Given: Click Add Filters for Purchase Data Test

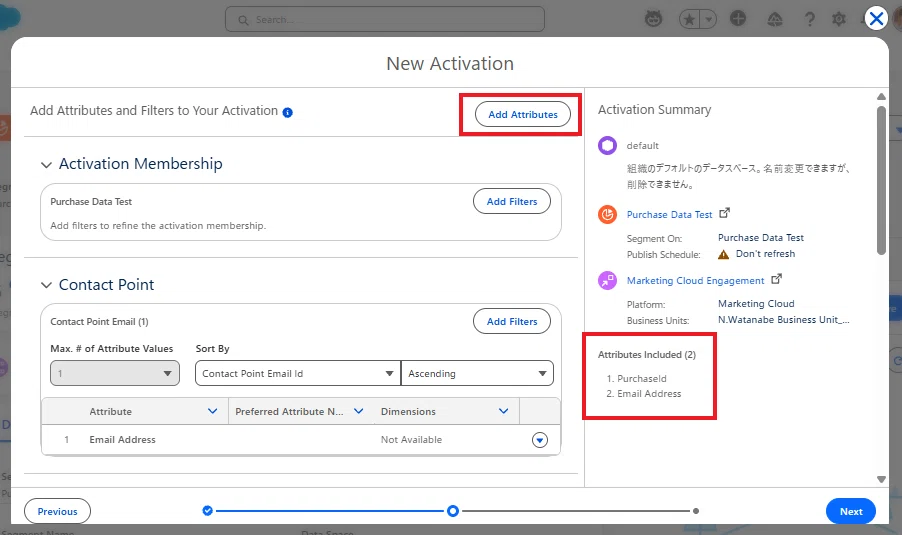Looking at the screenshot, I should click(511, 201).
